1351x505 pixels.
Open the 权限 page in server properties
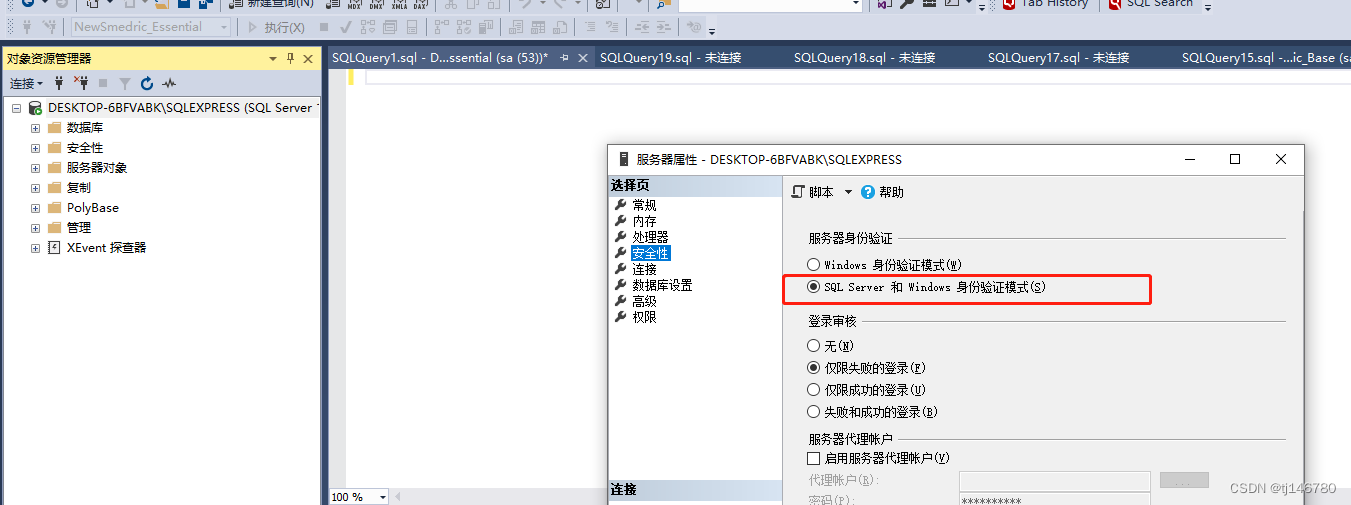[644, 317]
